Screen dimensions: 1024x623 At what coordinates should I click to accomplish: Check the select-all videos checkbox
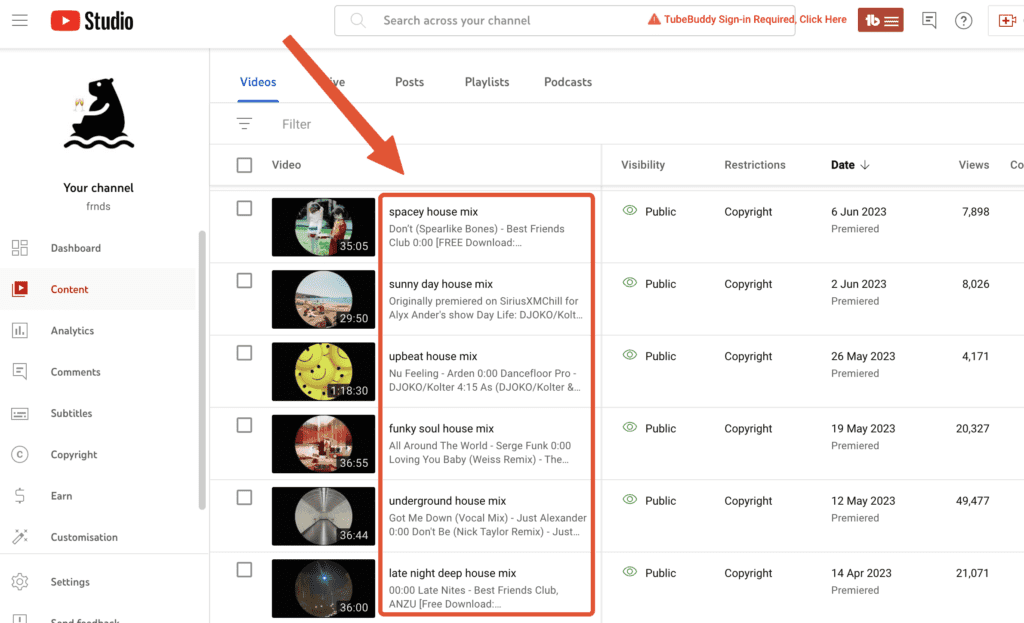point(244,165)
